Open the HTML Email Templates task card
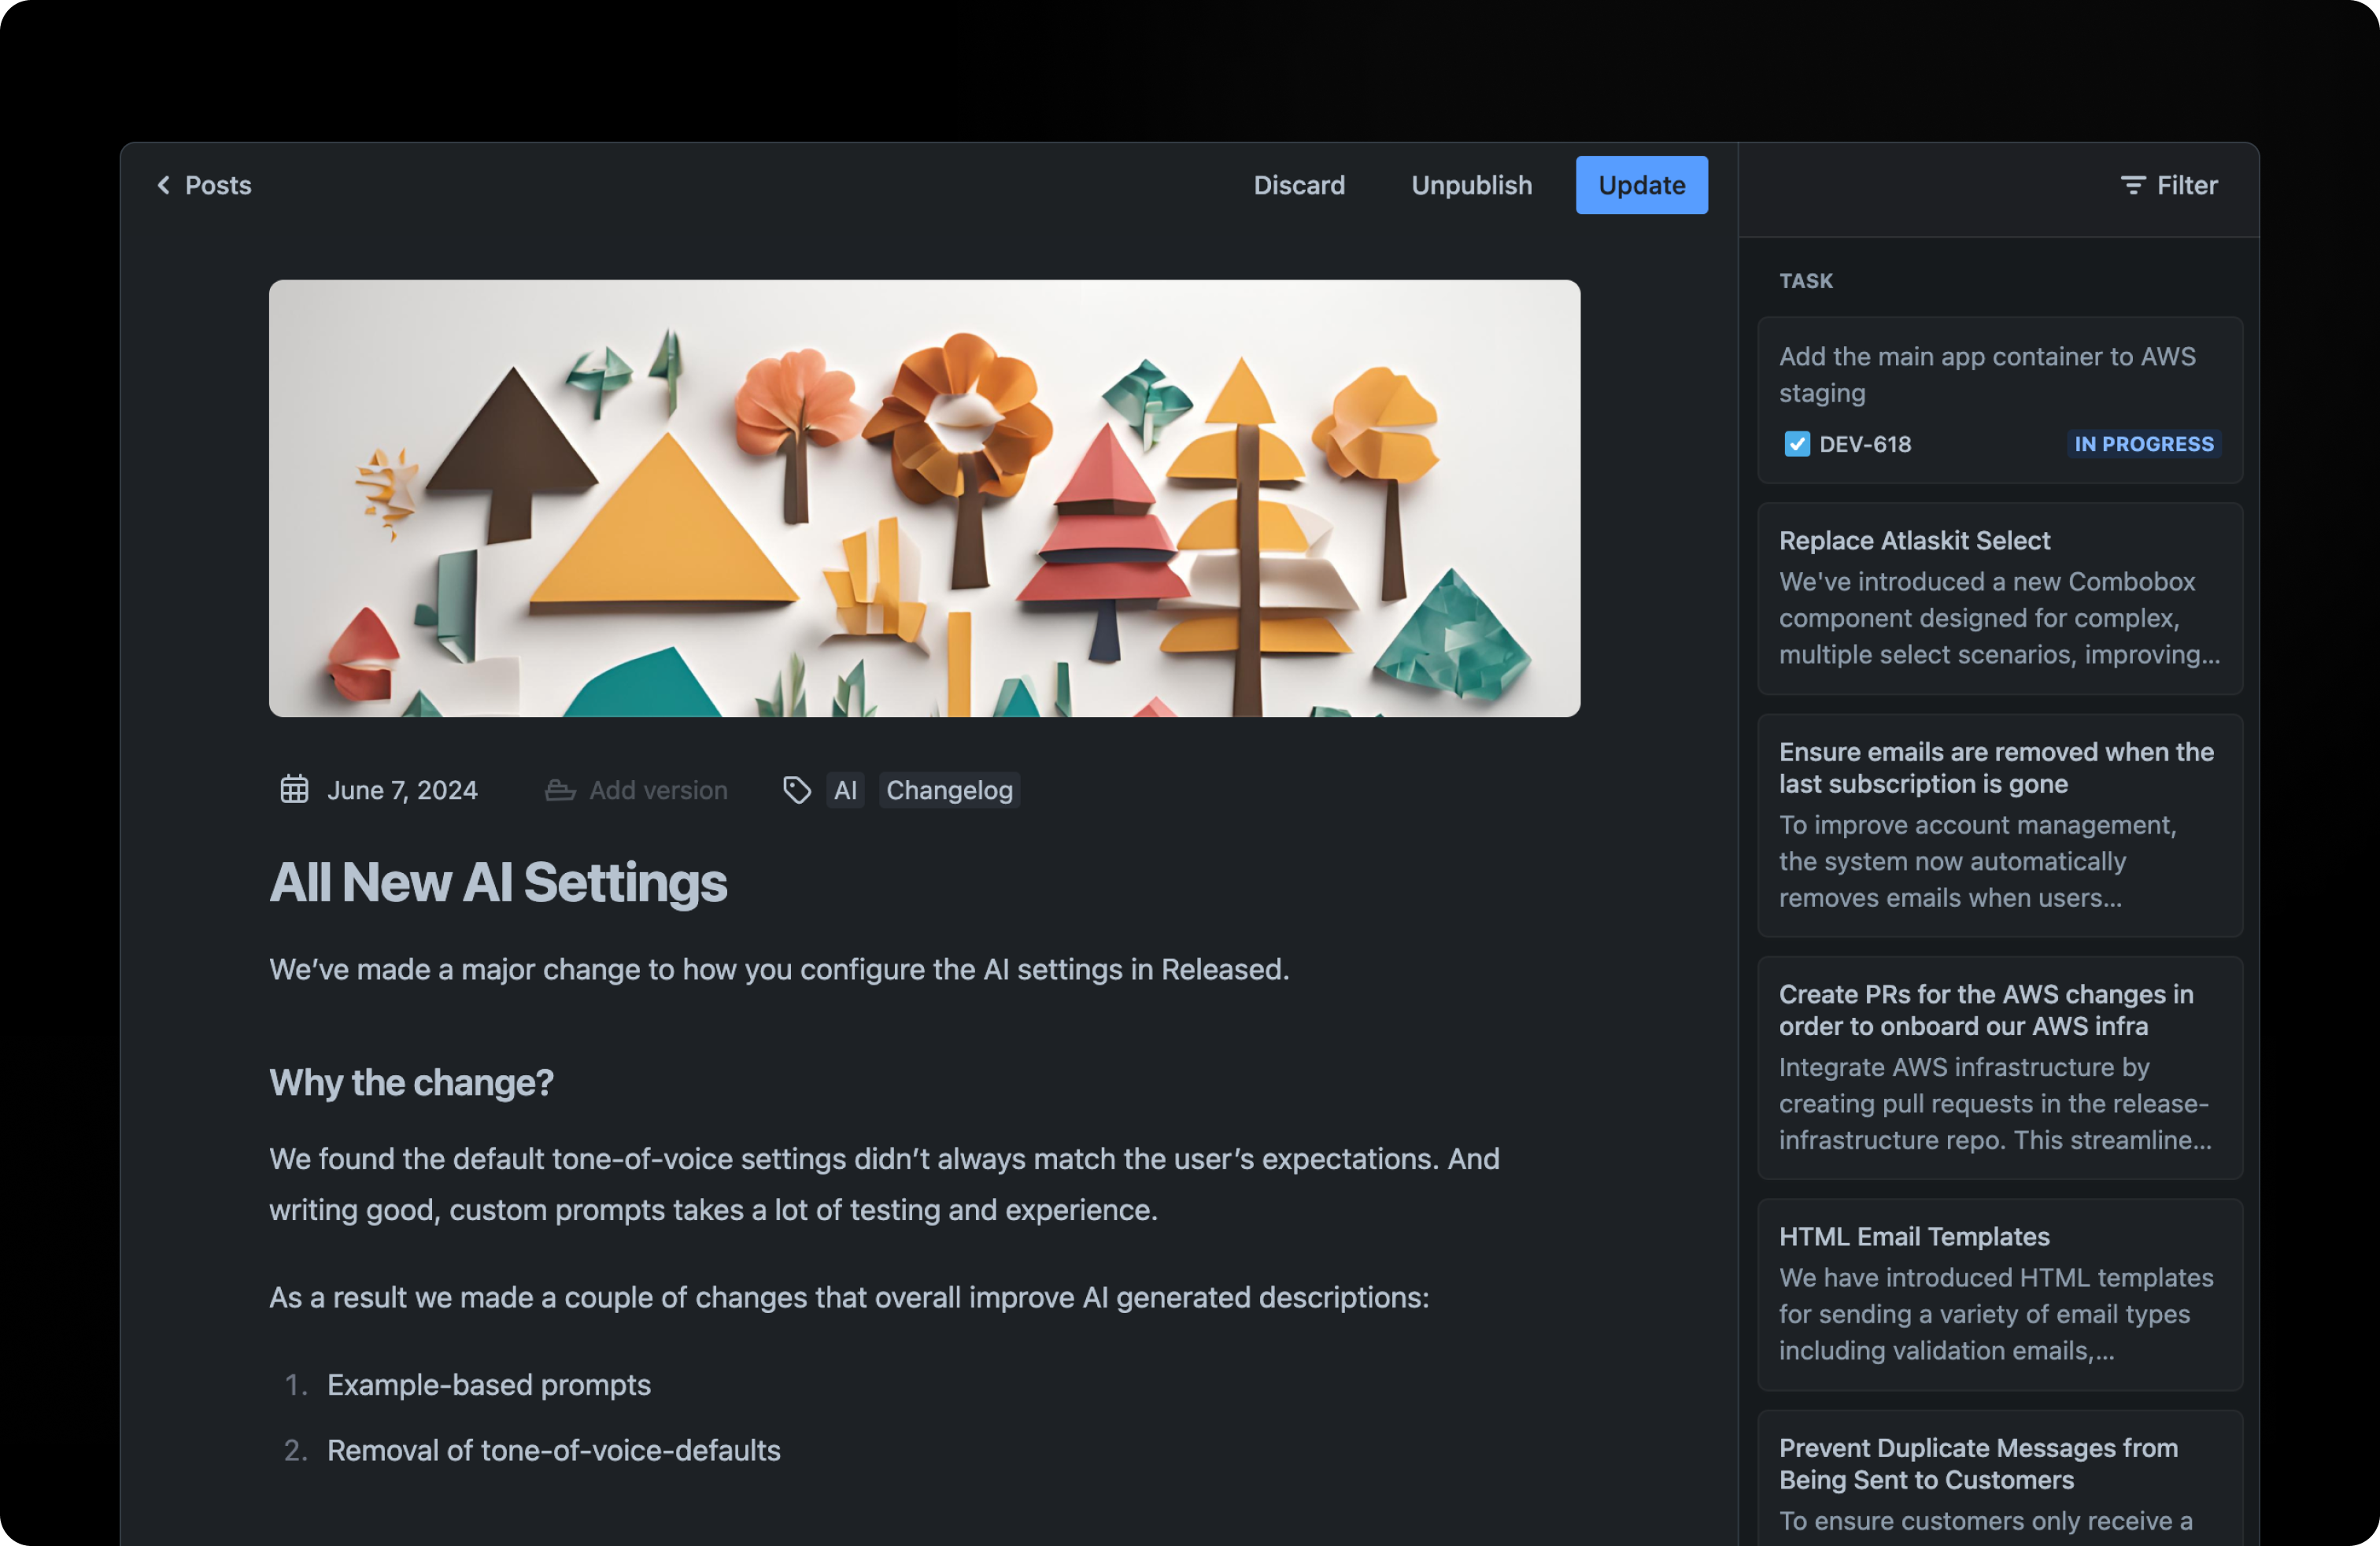The image size is (2380, 1546). pos(1999,1294)
